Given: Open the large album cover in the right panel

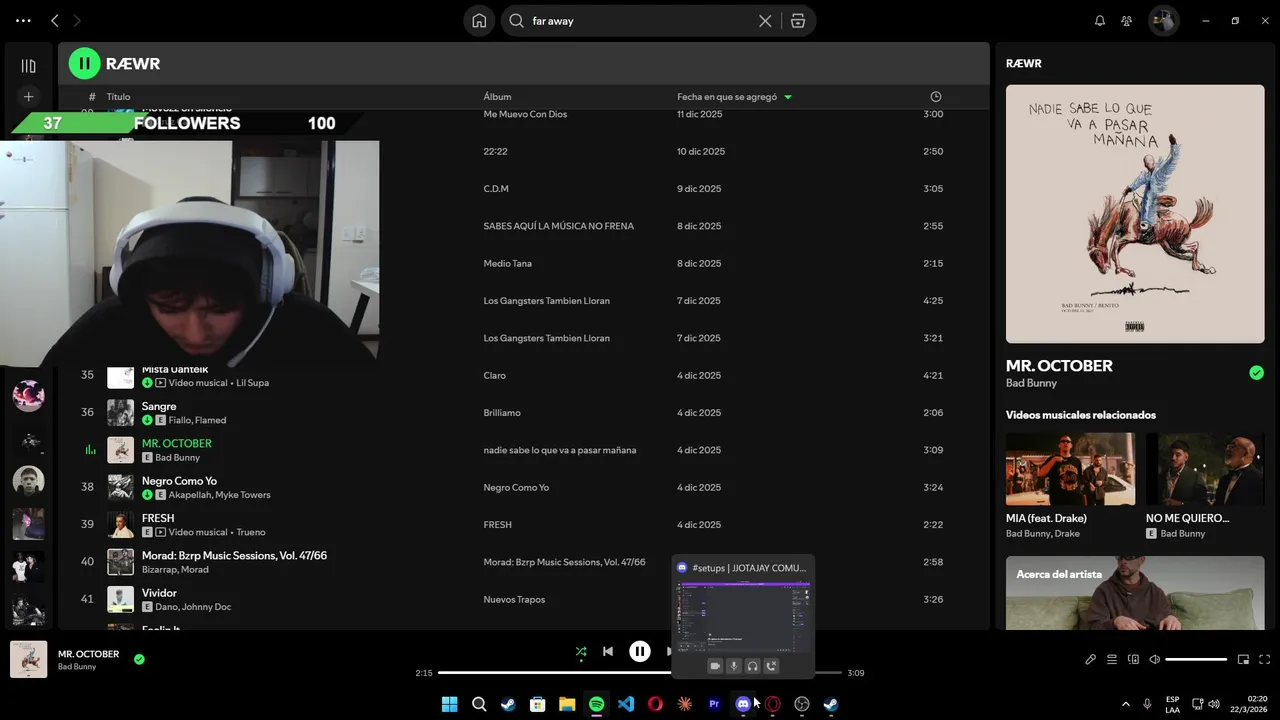Looking at the screenshot, I should 1135,214.
